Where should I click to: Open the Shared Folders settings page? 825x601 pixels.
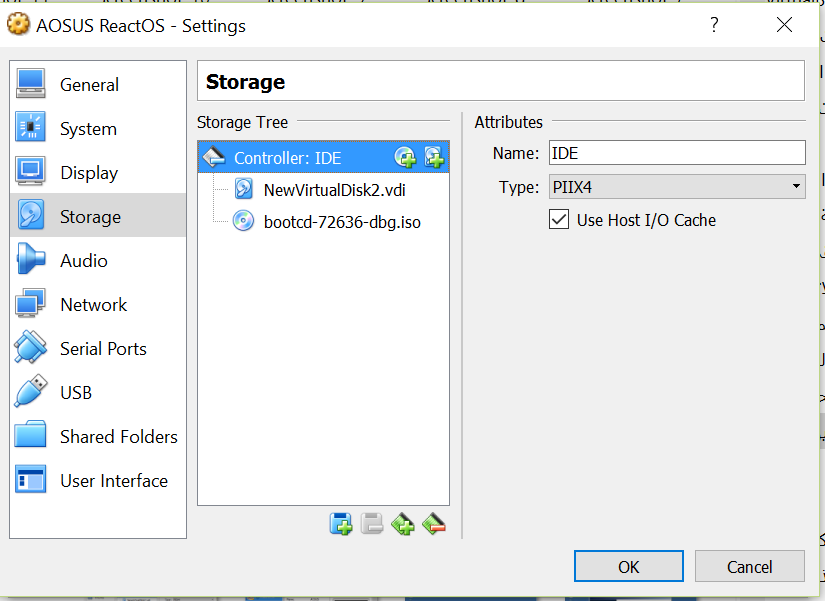coord(118,437)
